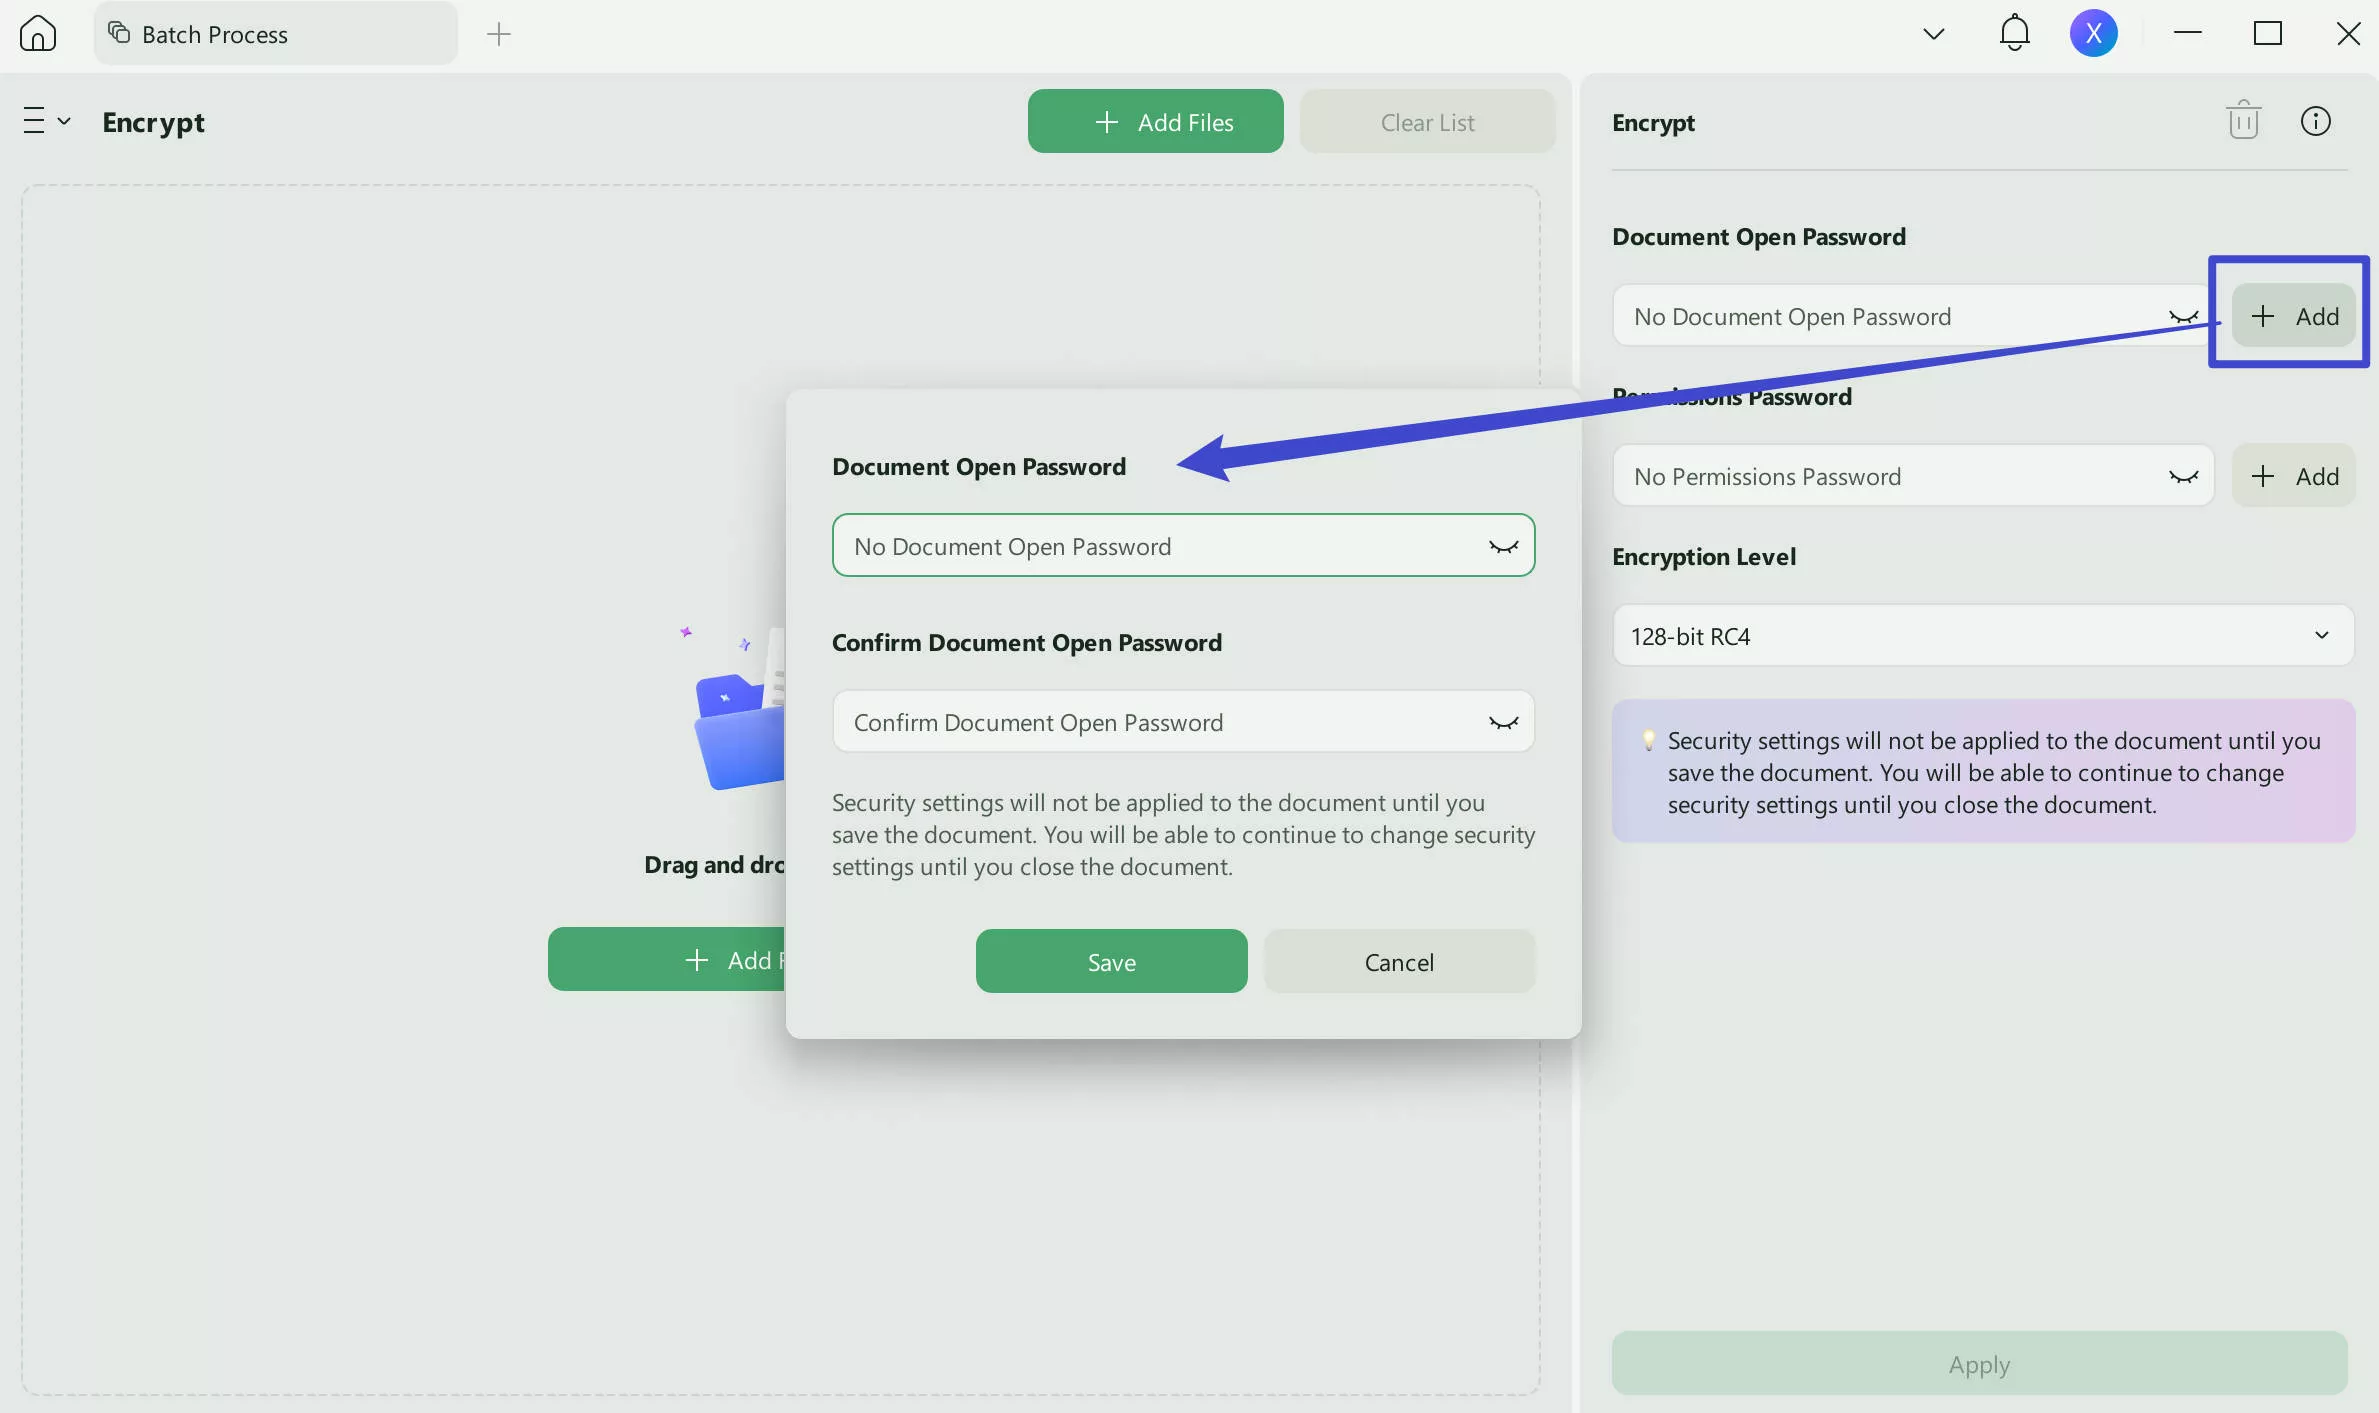This screenshot has height=1413, width=2379.
Task: Toggle visibility in dialog Document Open Password field
Action: point(1503,546)
